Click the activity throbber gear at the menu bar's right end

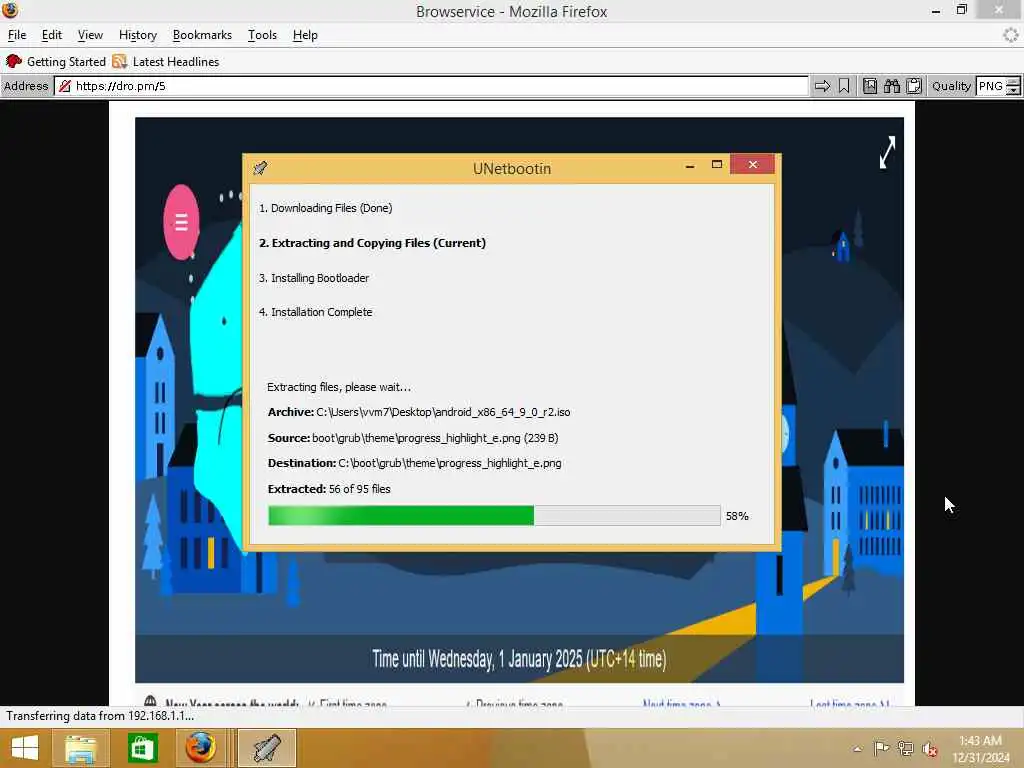coord(1011,35)
